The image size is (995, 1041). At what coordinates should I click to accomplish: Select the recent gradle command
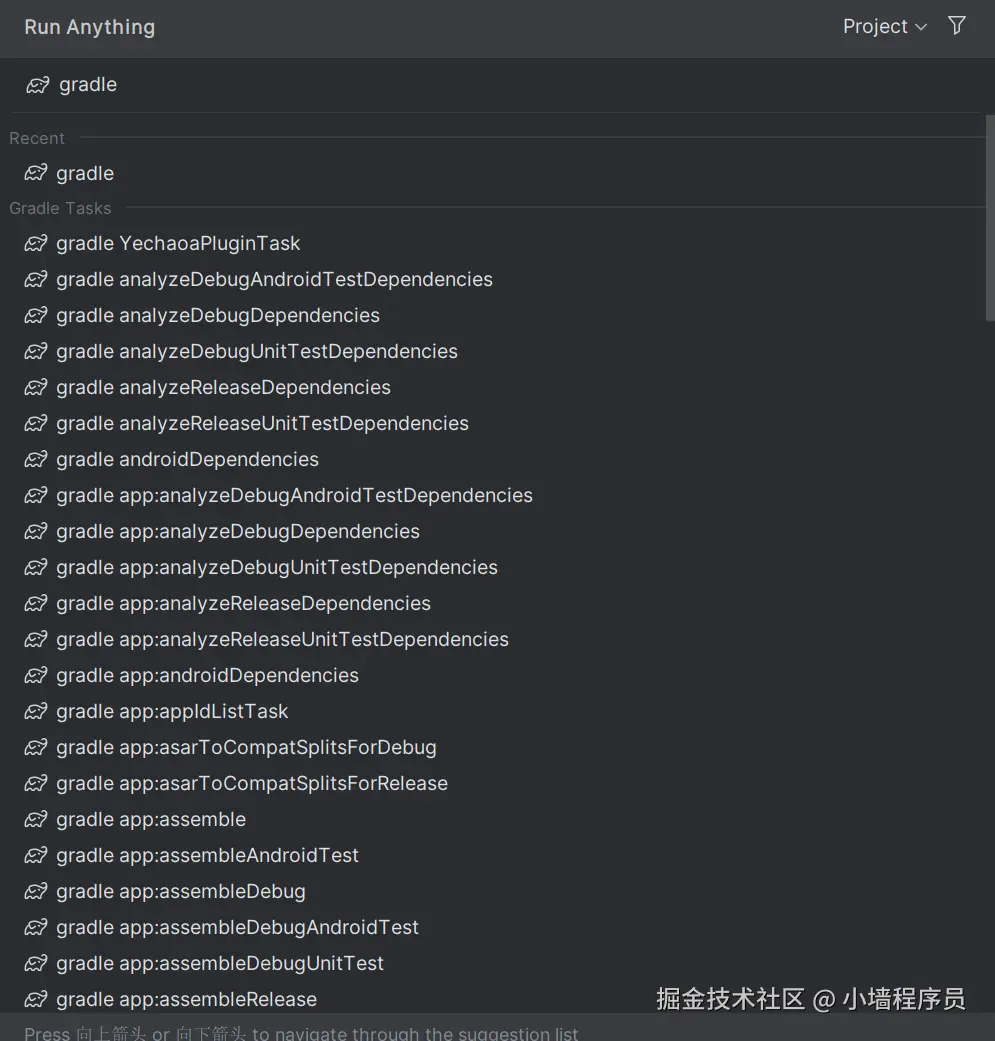(84, 173)
